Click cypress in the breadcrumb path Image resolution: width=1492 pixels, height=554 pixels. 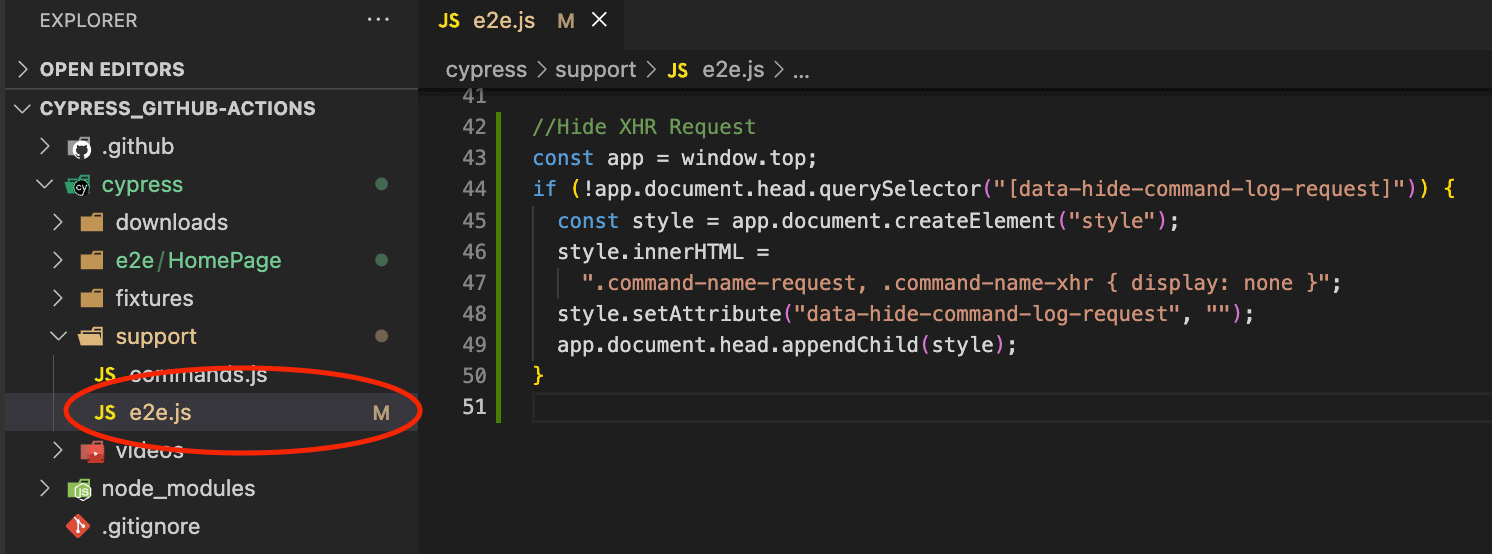pyautogui.click(x=486, y=70)
